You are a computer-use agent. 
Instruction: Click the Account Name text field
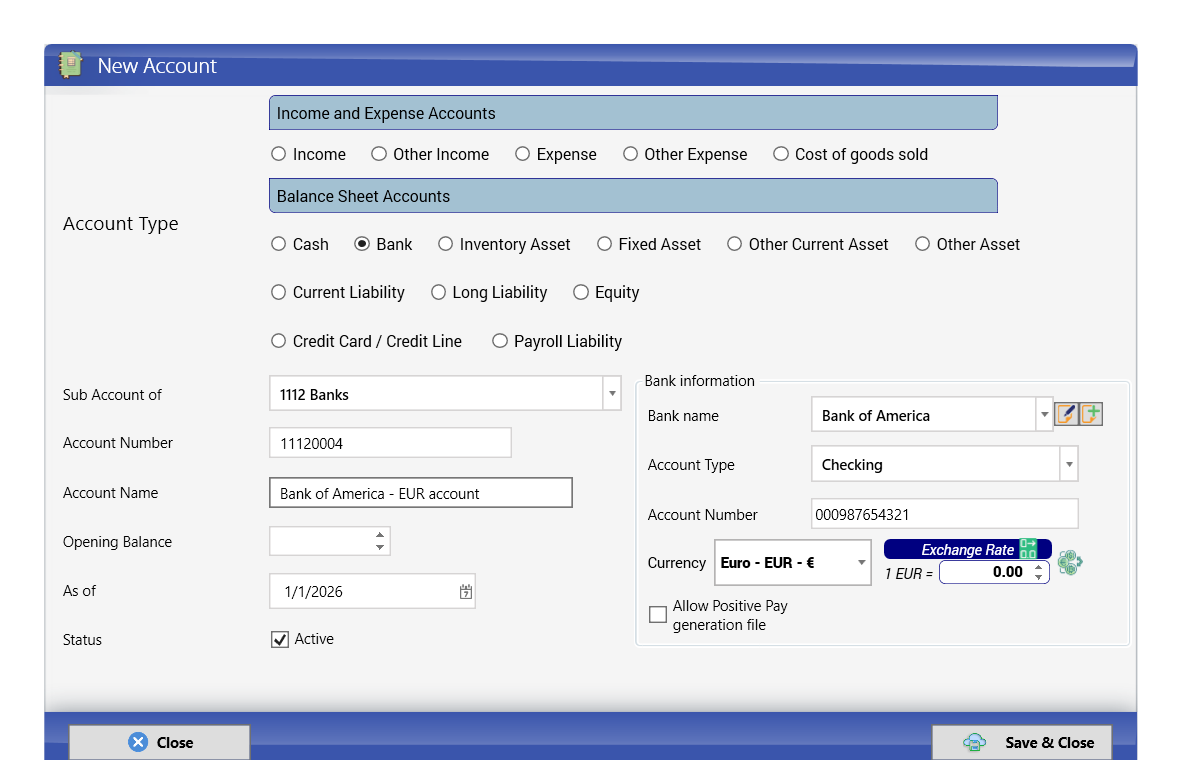click(x=421, y=493)
